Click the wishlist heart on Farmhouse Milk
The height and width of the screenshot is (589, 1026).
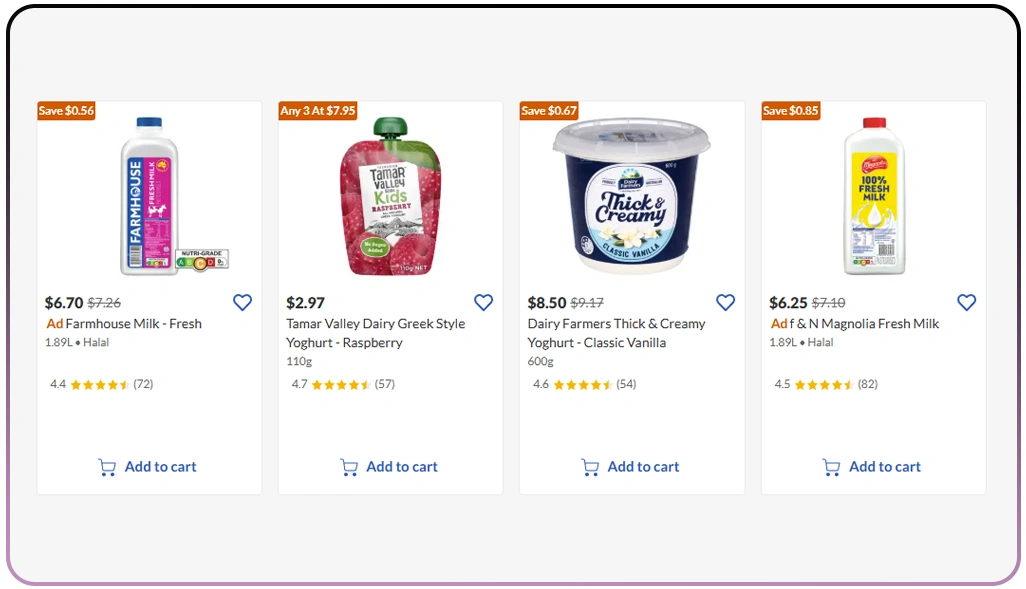[x=241, y=302]
